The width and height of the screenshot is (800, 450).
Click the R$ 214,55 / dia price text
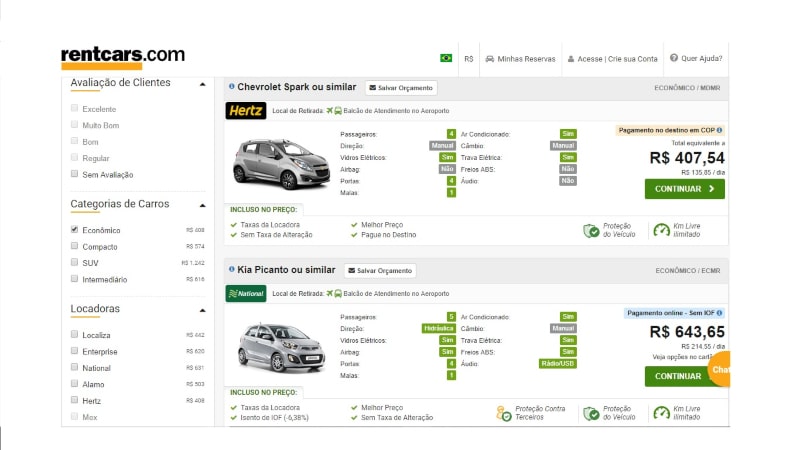click(703, 346)
